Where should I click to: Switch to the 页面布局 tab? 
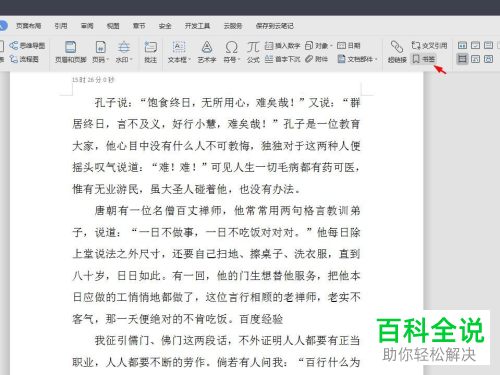[28, 26]
